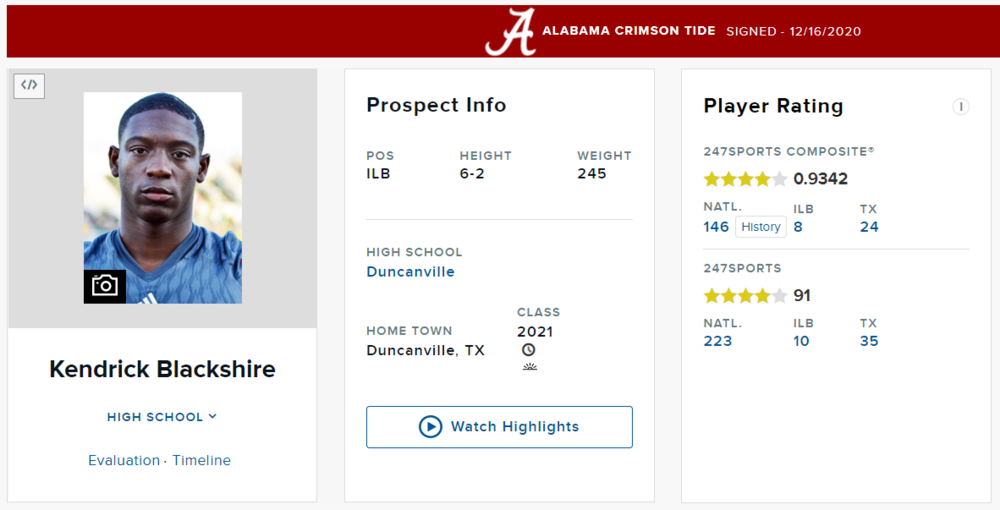Click the play icon in Watch Highlights
The height and width of the screenshot is (510, 1000).
pyautogui.click(x=430, y=427)
